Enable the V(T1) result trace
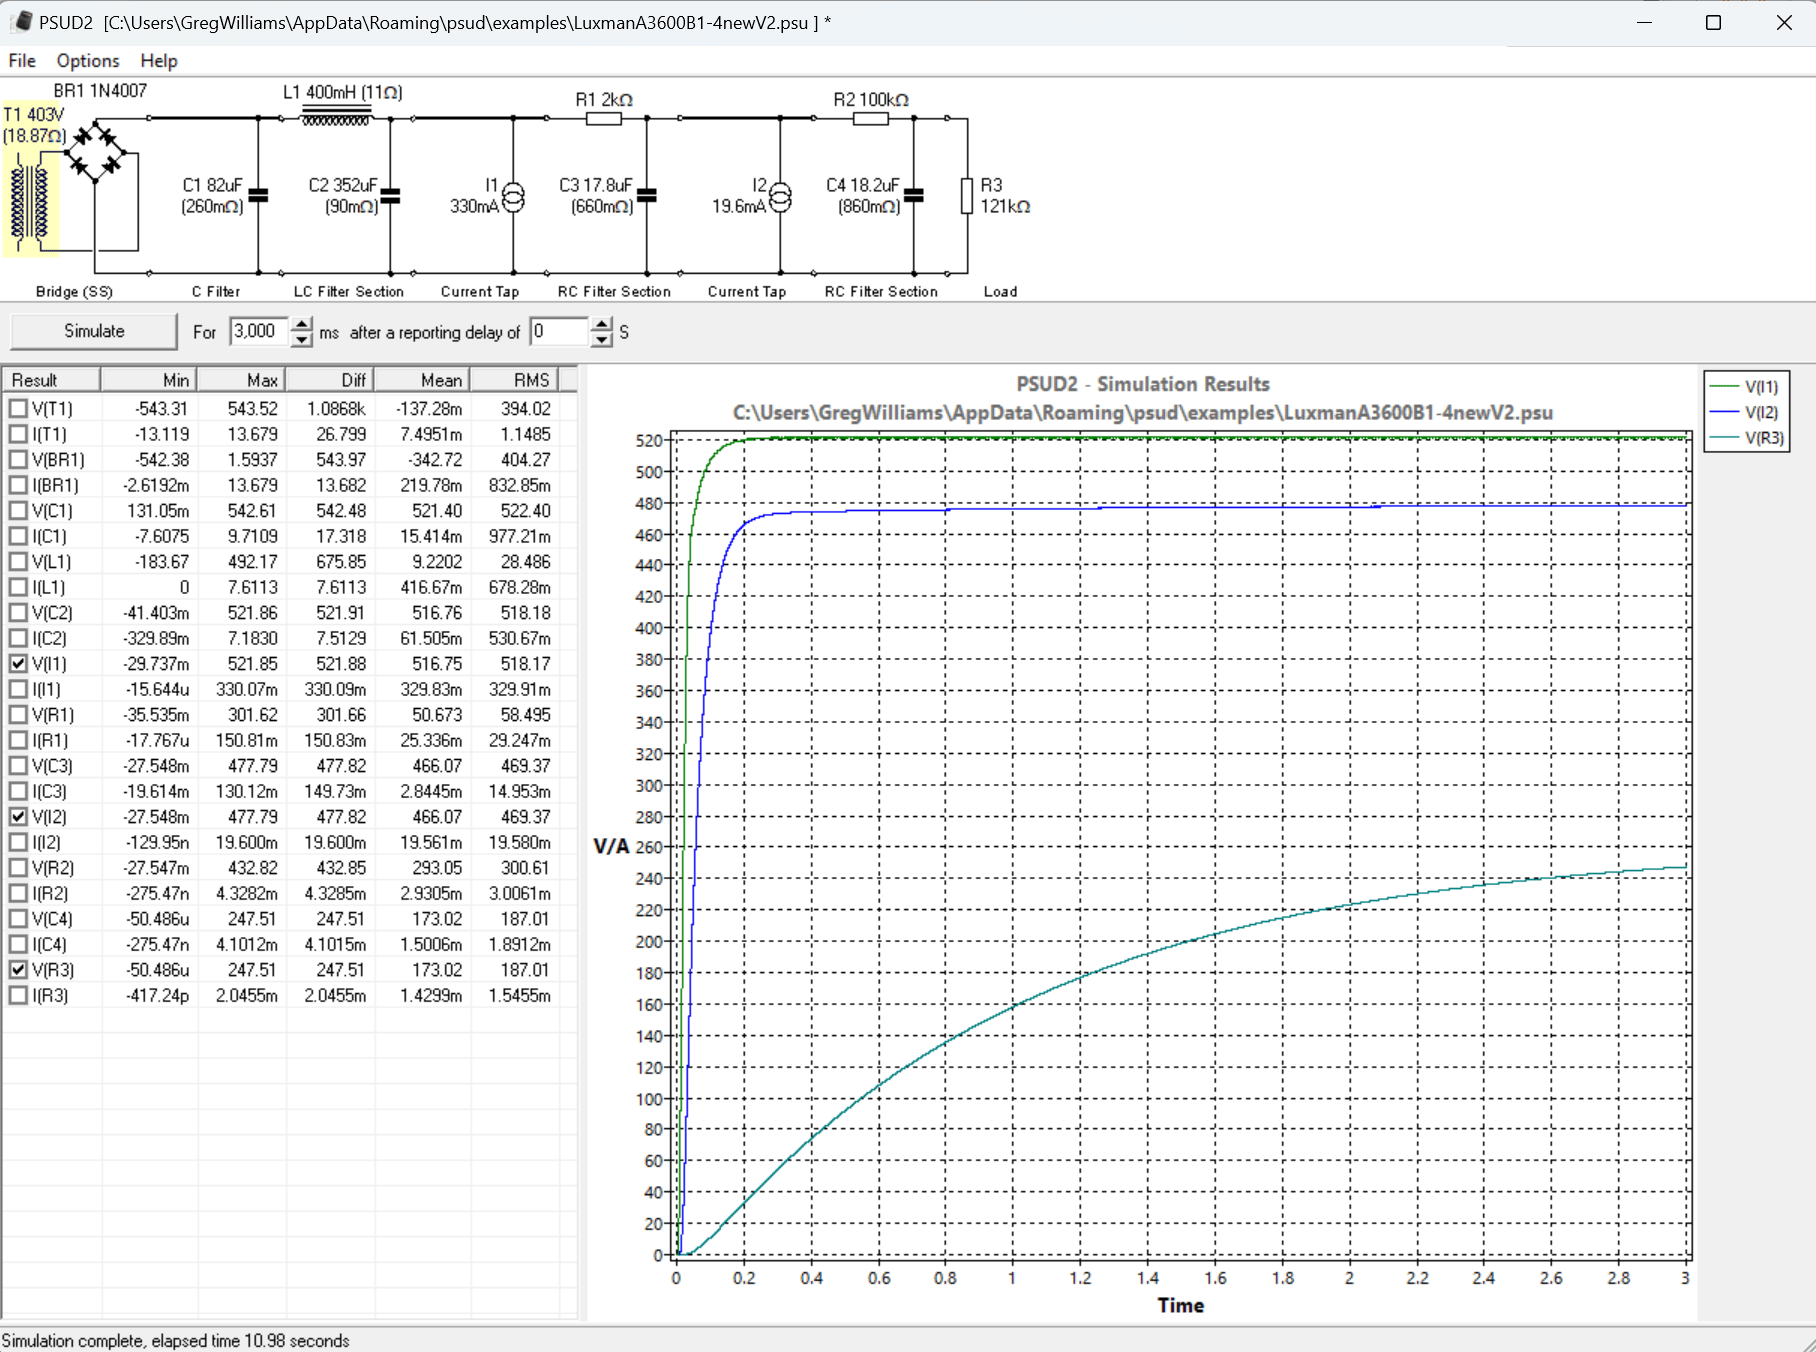This screenshot has width=1816, height=1352. tap(18, 409)
